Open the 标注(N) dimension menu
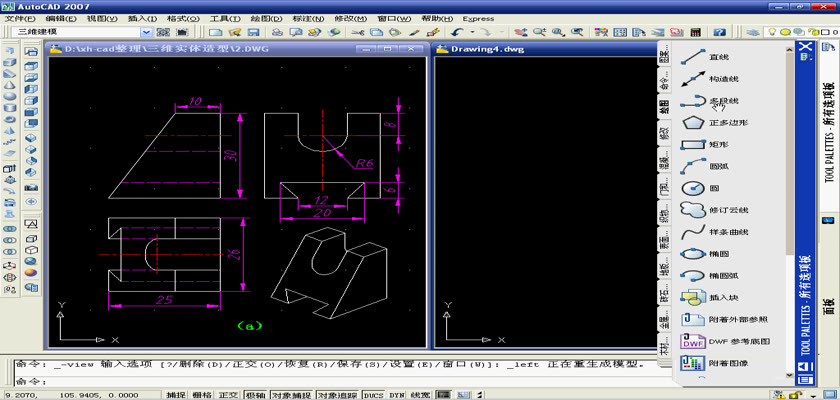Screen dimensions: 840x400 pyautogui.click(x=308, y=19)
